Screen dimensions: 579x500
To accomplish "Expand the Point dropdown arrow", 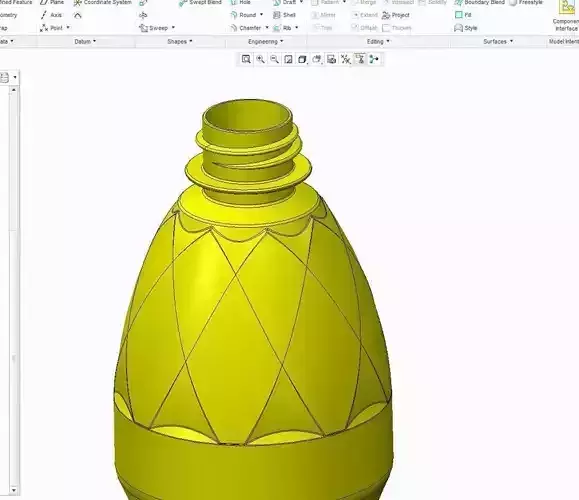I will click(x=68, y=28).
